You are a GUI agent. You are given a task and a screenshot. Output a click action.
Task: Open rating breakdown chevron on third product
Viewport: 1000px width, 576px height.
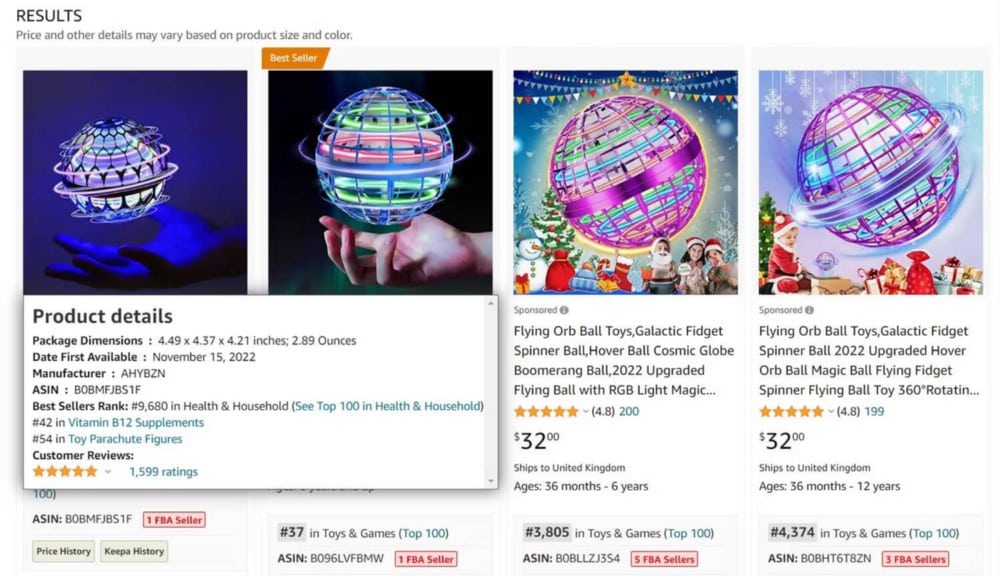tap(586, 412)
